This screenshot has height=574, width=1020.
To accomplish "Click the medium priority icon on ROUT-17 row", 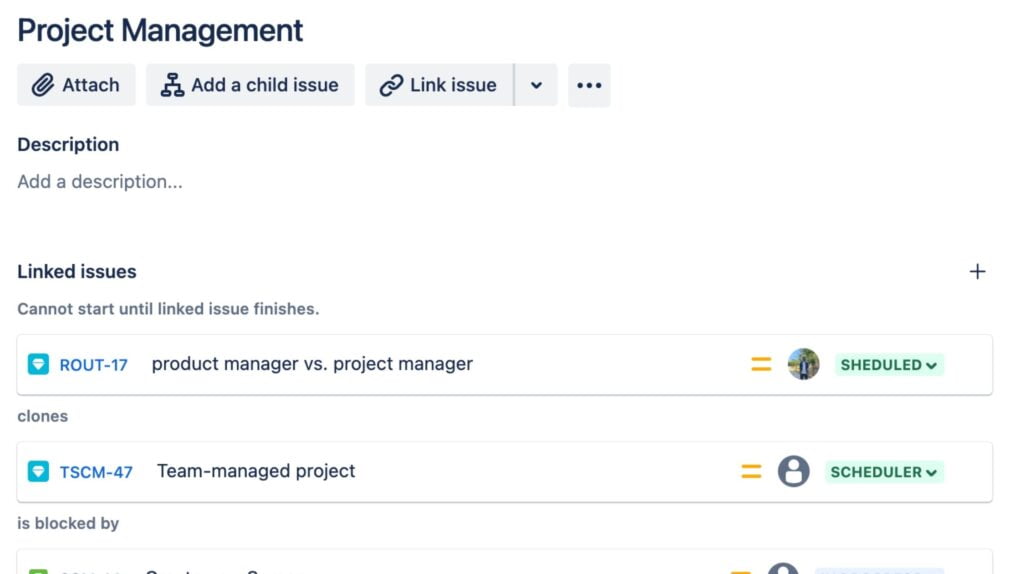I will [761, 364].
